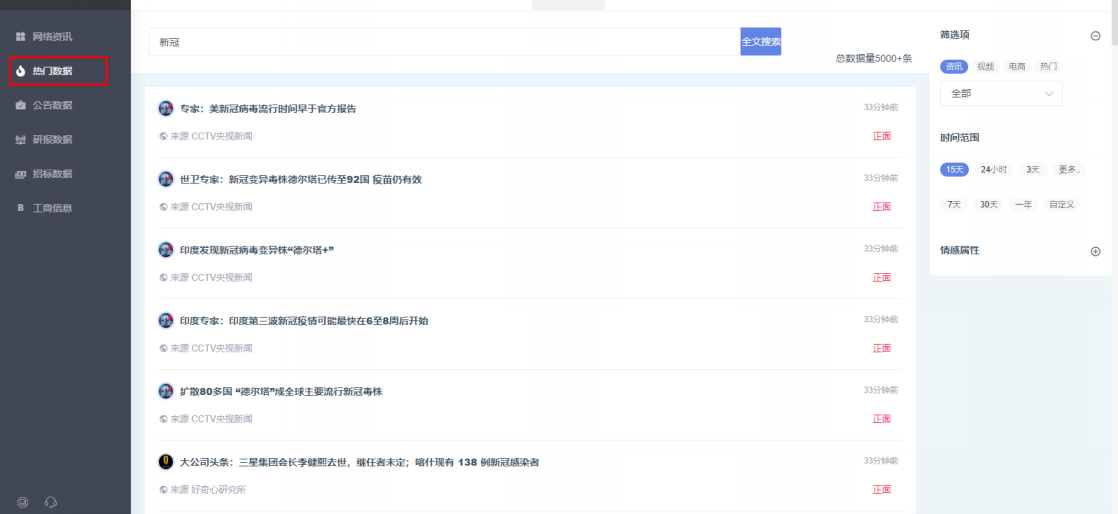Viewport: 1118px width, 514px height.
Task: Expand the 情感属性 section with plus icon
Action: [1095, 251]
